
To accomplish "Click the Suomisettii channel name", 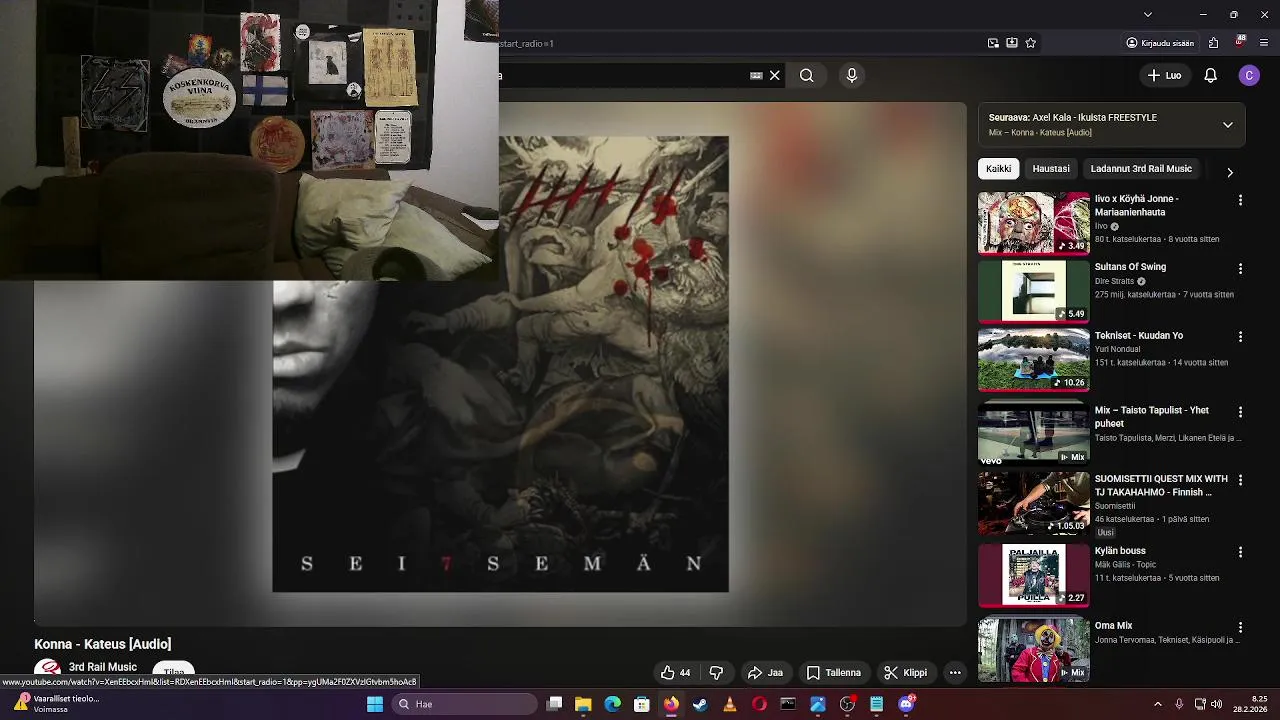I will point(1115,506).
